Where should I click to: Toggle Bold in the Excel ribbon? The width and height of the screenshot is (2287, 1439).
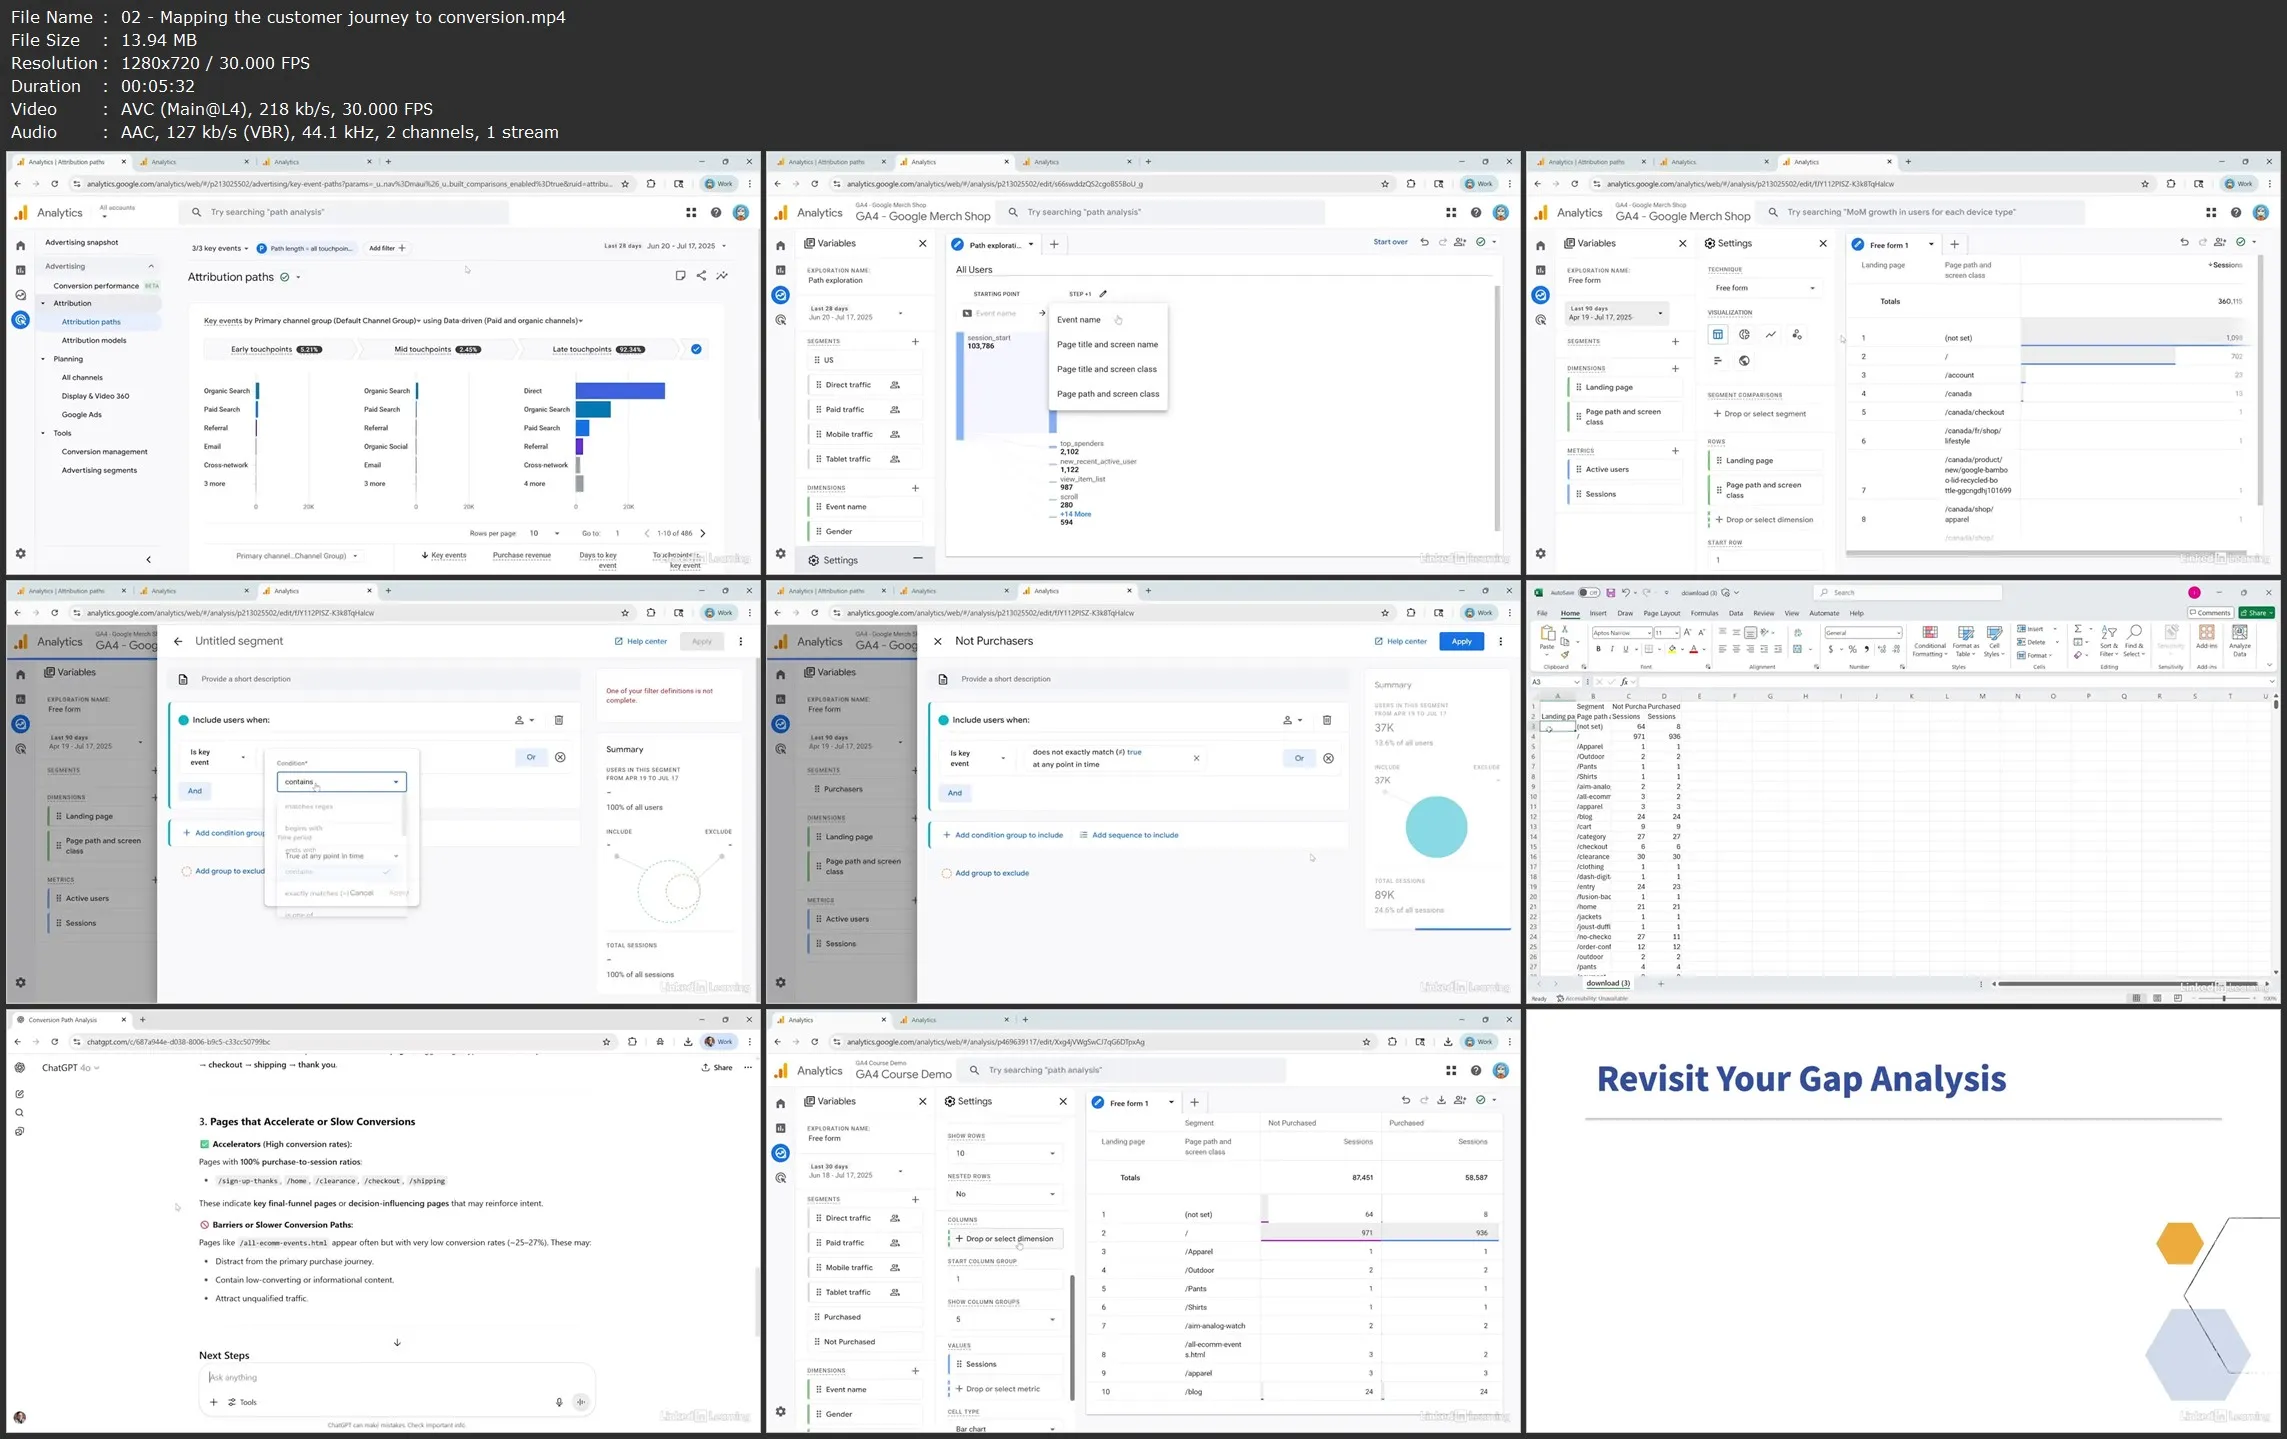1598,650
